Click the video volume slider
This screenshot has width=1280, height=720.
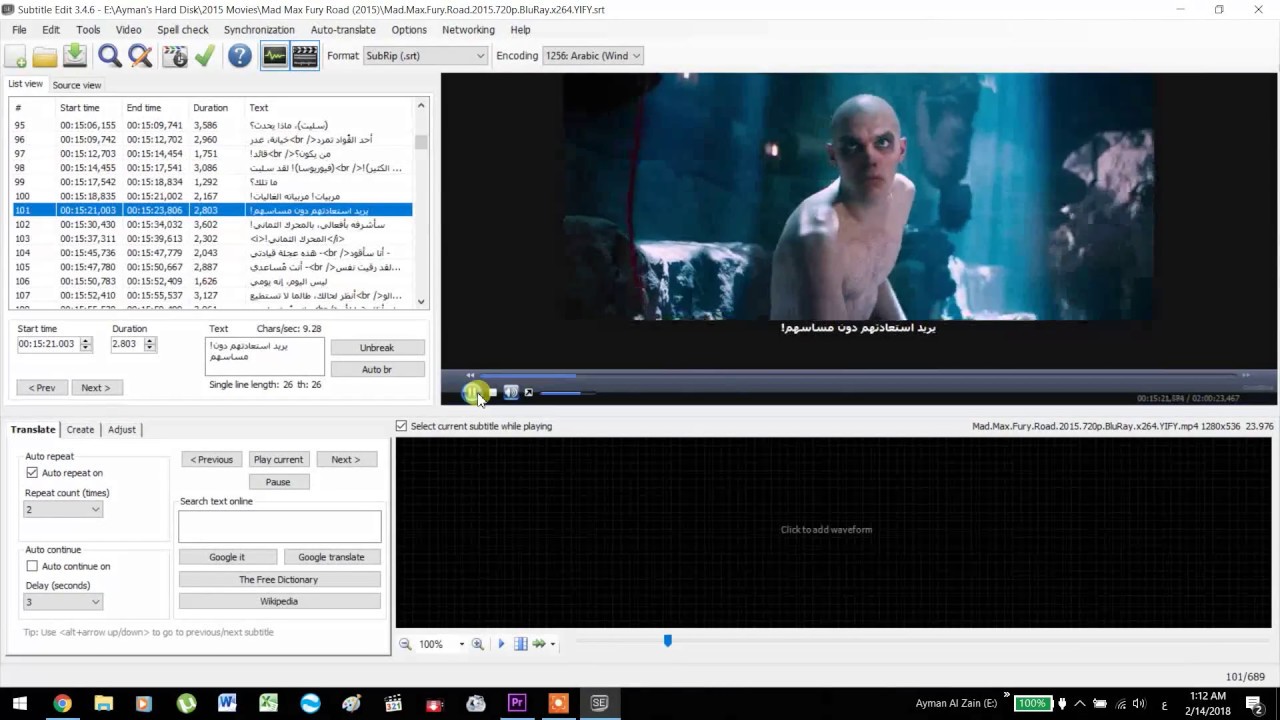click(x=565, y=393)
